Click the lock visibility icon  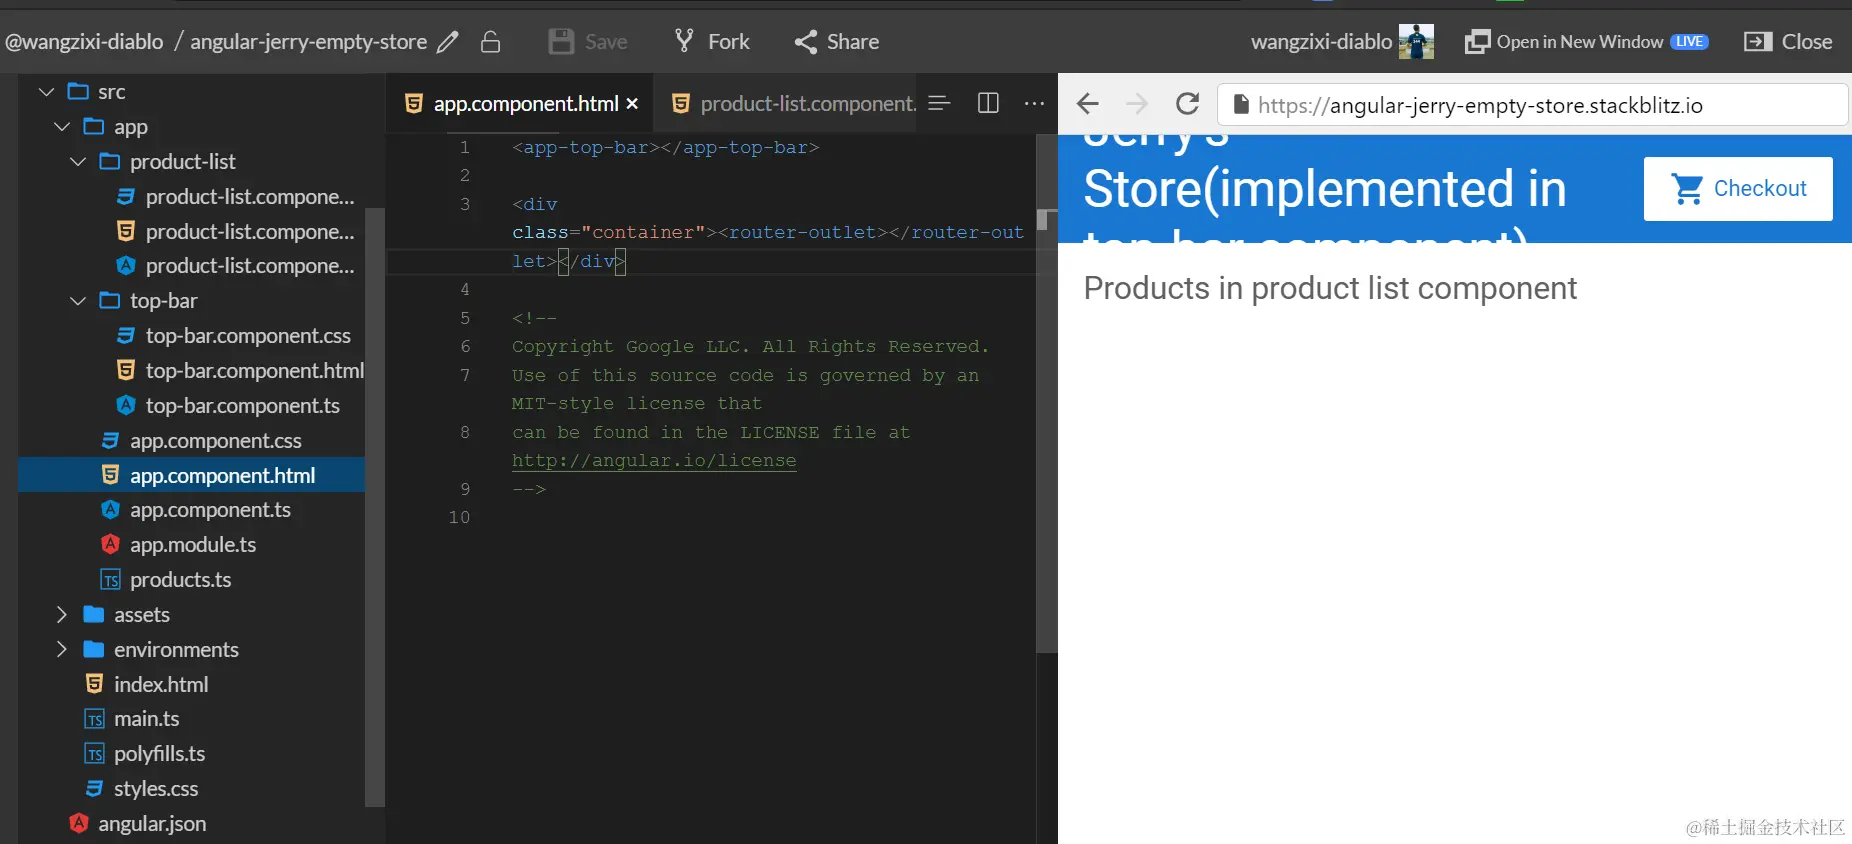pos(490,42)
